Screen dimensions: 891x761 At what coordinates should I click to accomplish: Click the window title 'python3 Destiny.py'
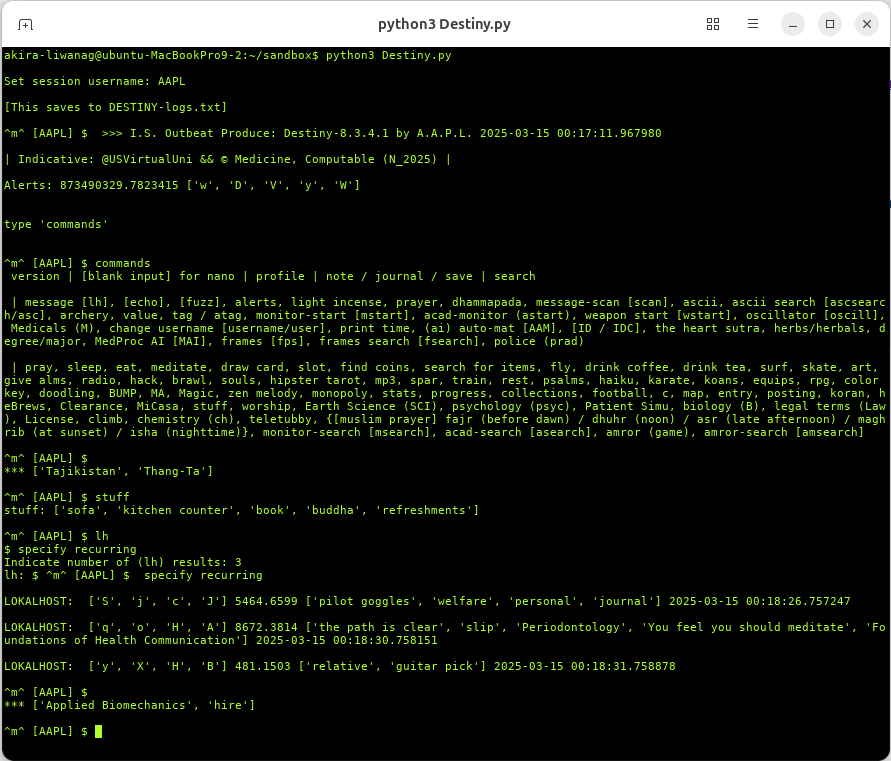pos(444,24)
